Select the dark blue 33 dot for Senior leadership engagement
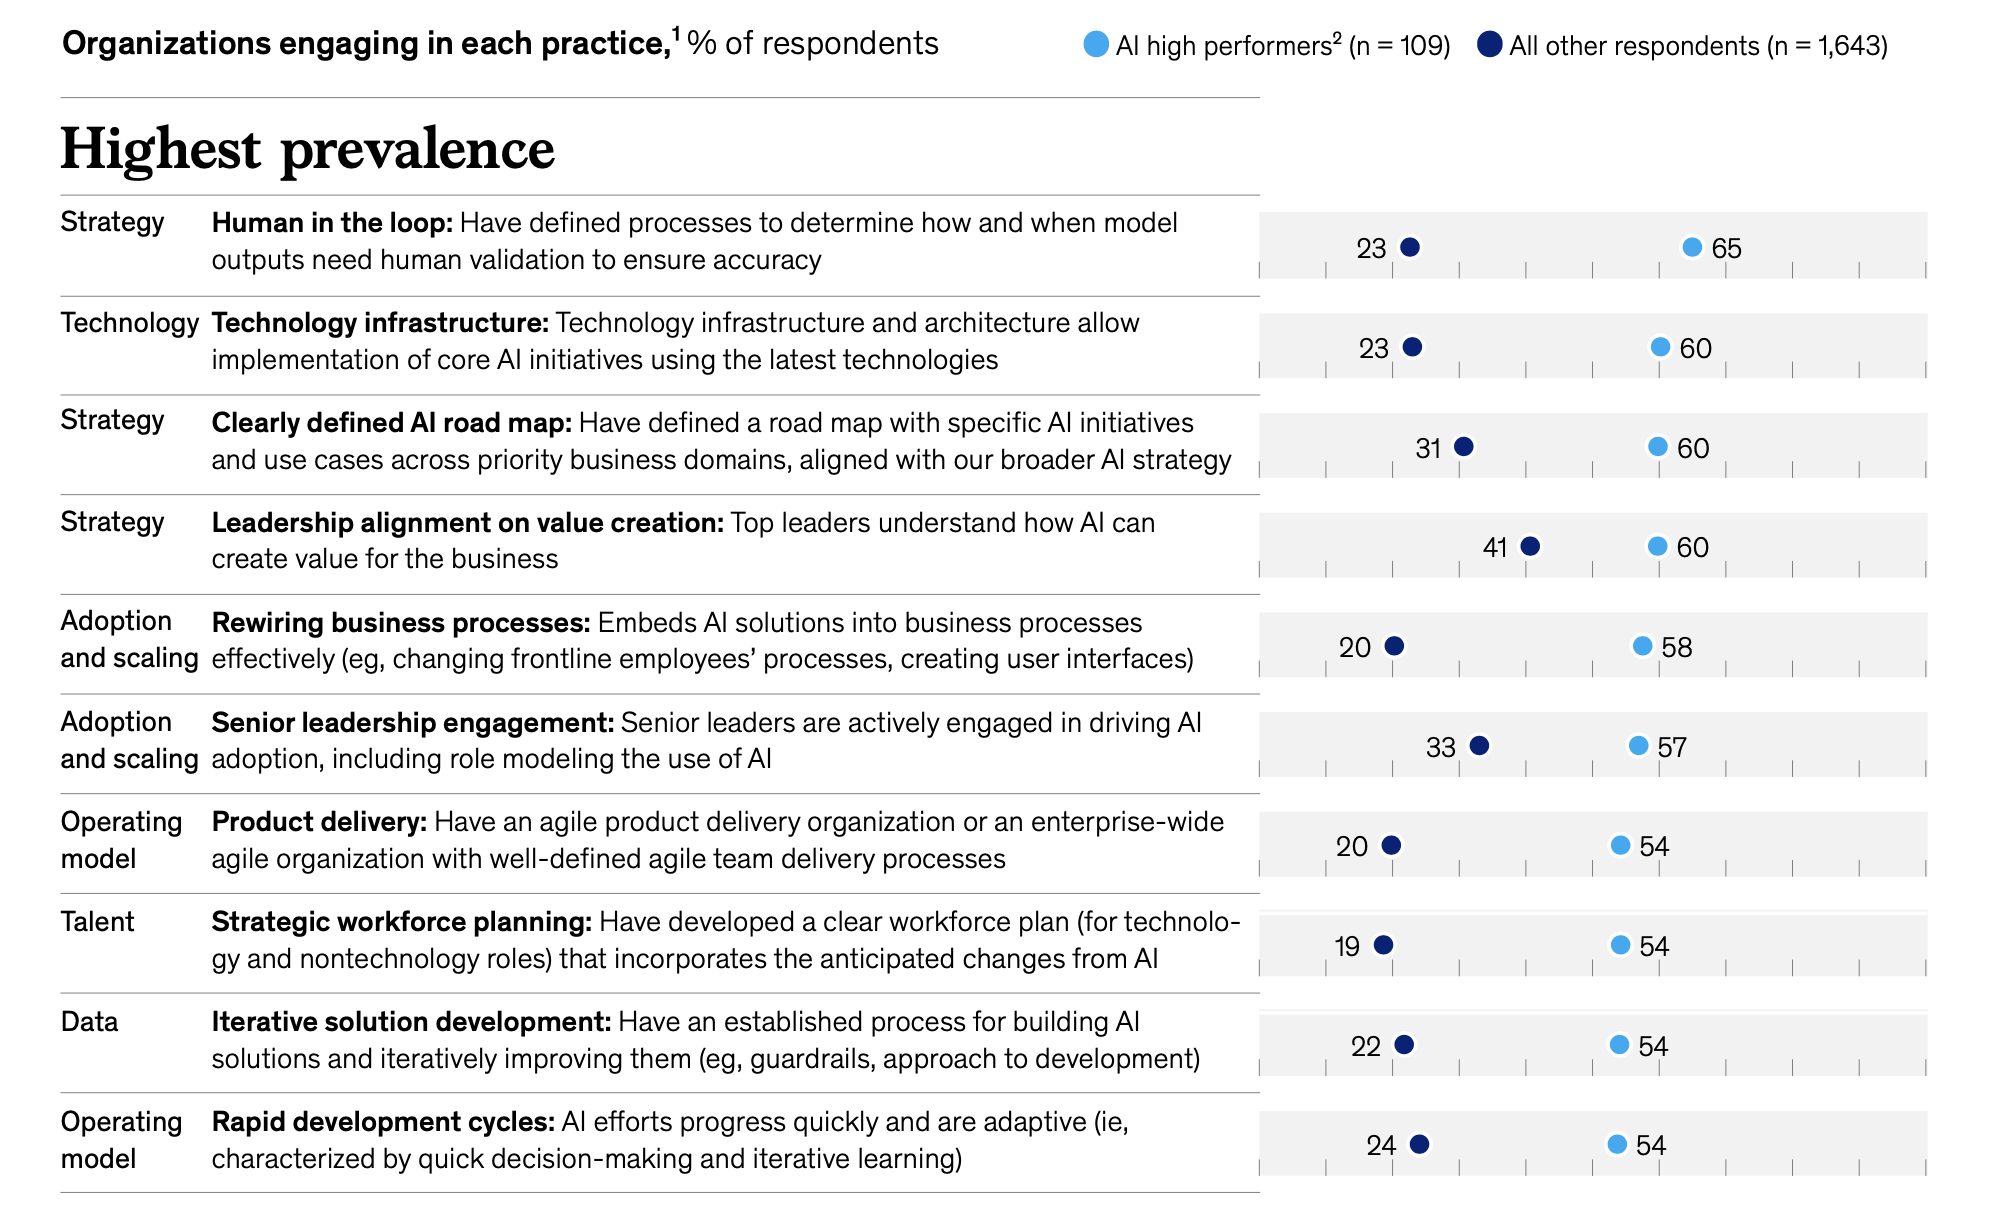 1480,746
